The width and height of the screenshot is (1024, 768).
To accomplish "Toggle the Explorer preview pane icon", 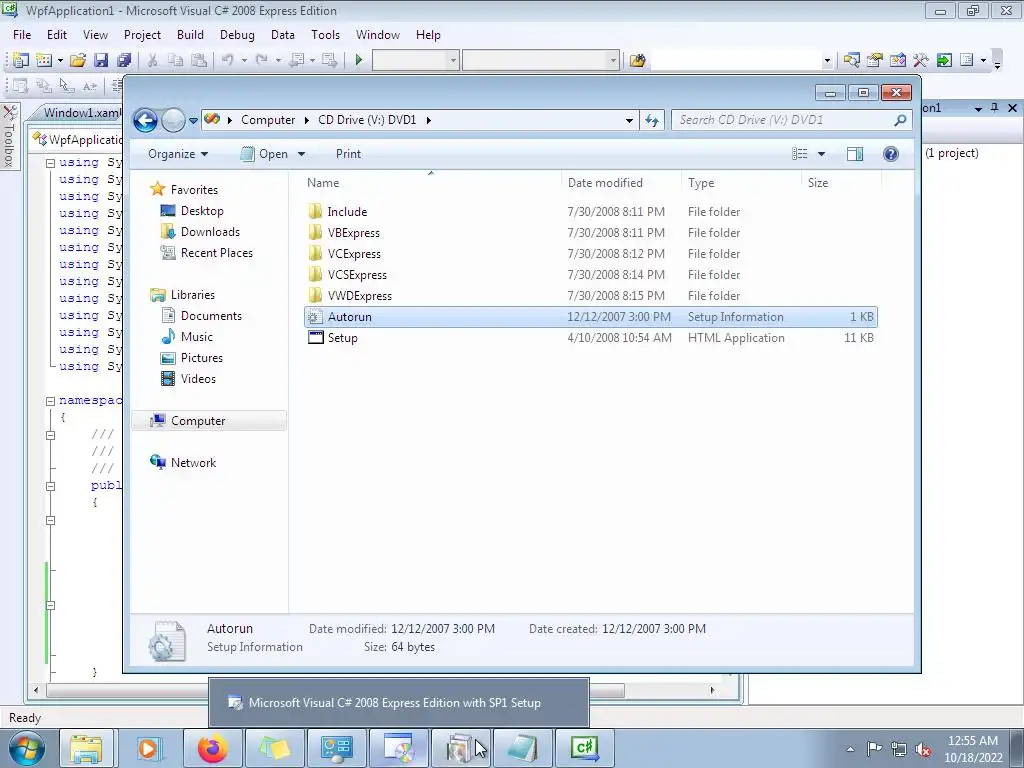I will 854,154.
